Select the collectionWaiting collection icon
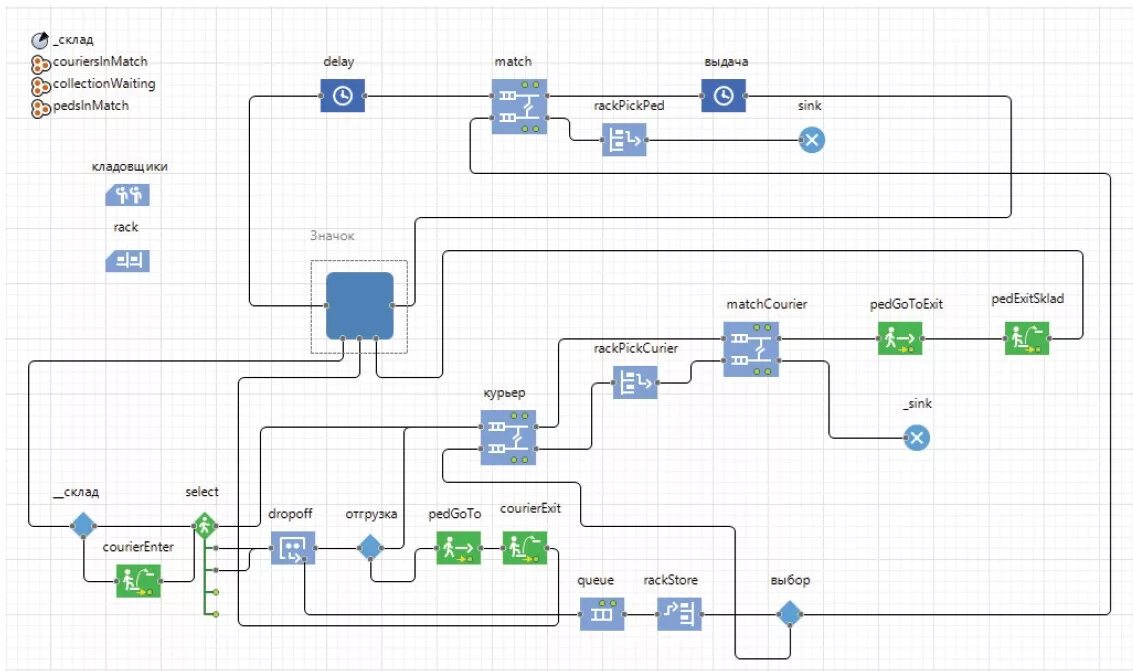 (x=40, y=86)
